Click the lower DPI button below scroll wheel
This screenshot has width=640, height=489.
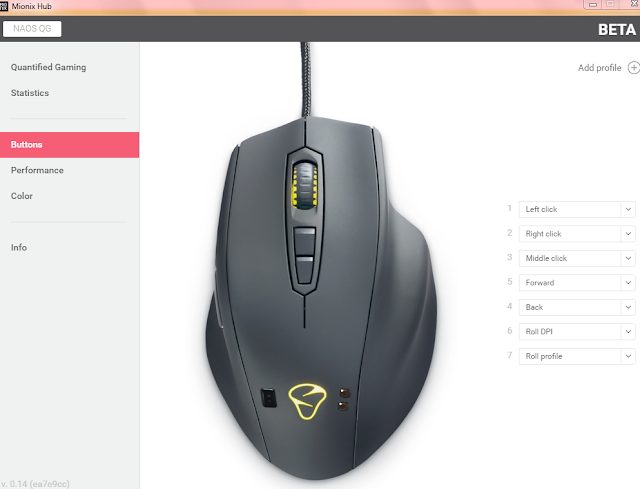304,270
